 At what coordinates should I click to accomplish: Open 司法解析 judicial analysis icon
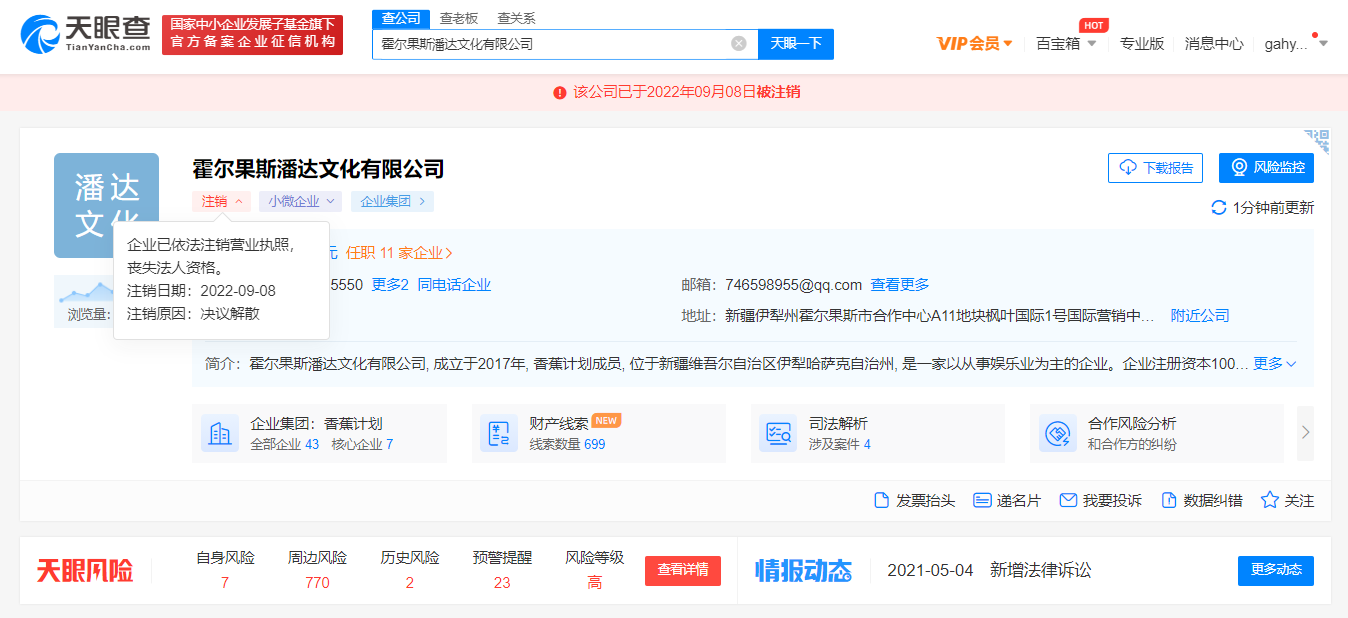777,434
